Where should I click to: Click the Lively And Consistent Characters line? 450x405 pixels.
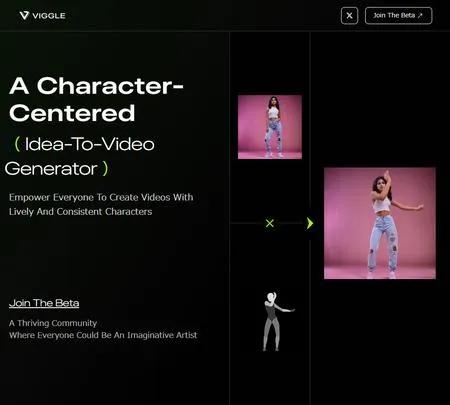click(x=81, y=212)
